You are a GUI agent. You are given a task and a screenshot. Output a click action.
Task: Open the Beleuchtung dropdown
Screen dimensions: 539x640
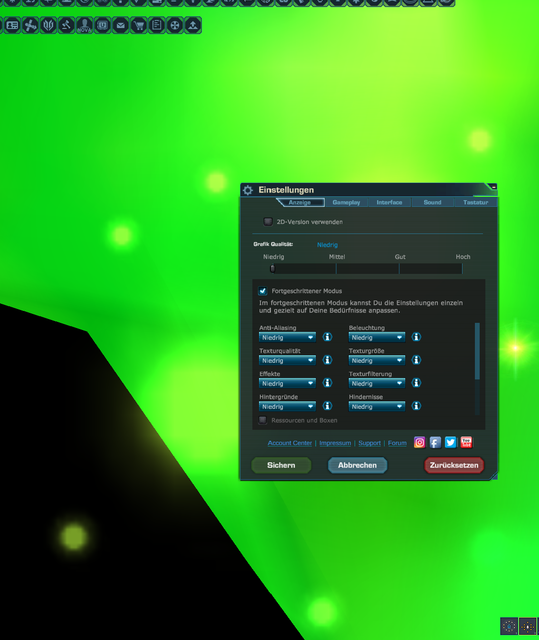[377, 338]
